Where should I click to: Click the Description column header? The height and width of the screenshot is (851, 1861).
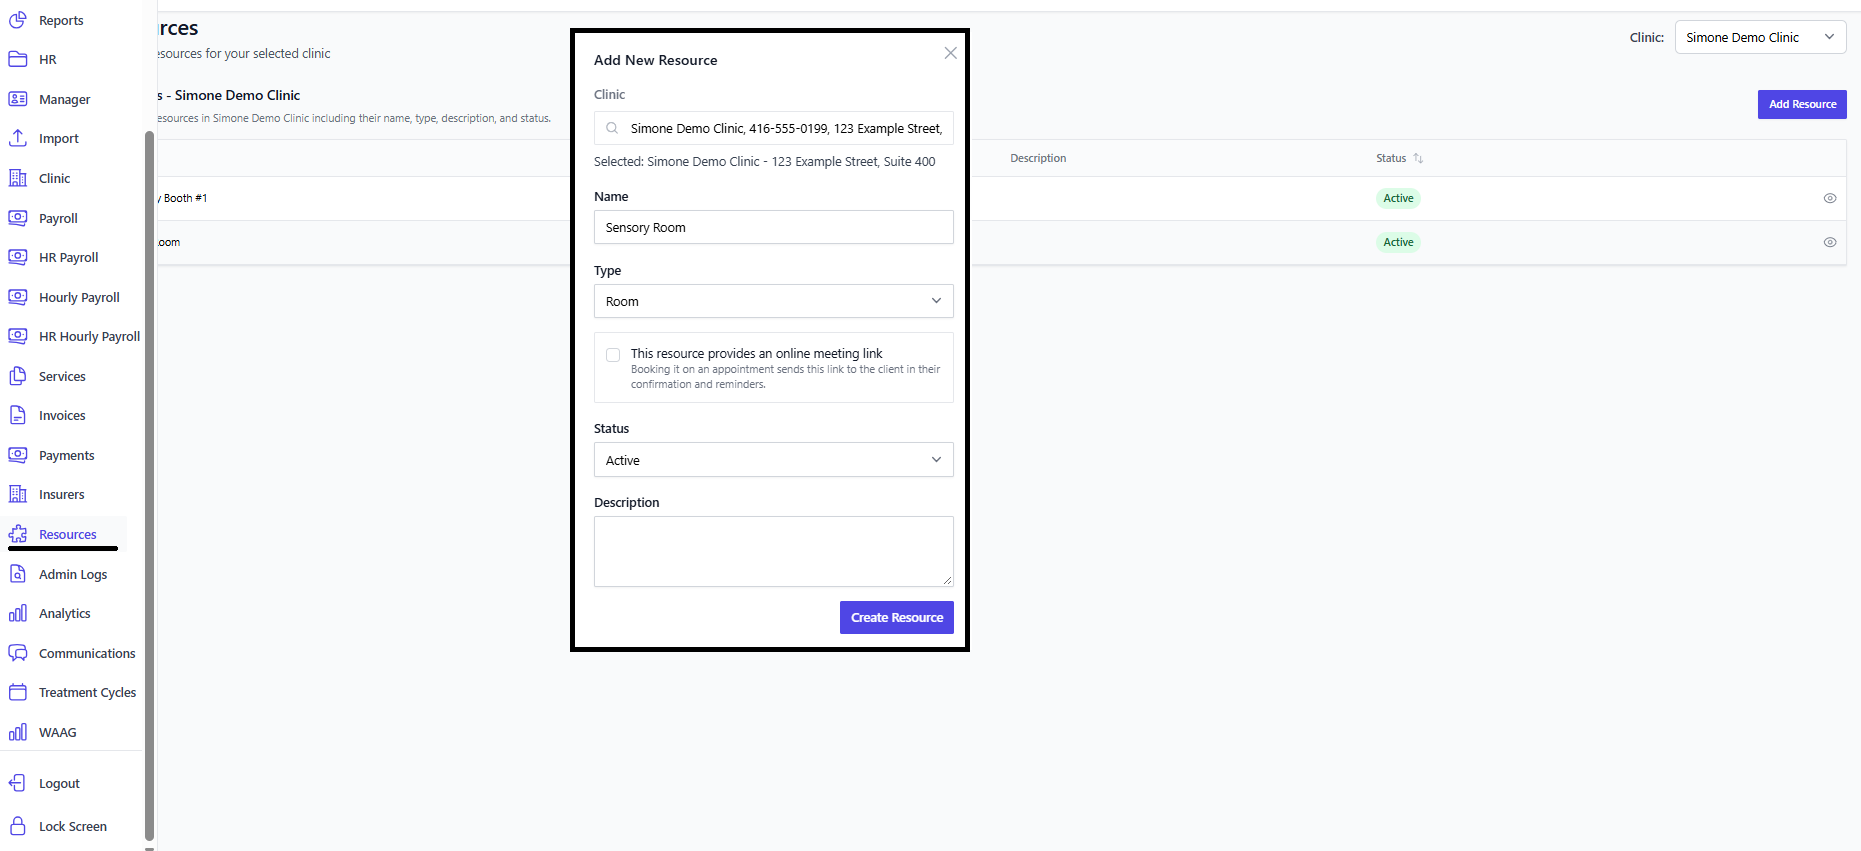click(1038, 158)
